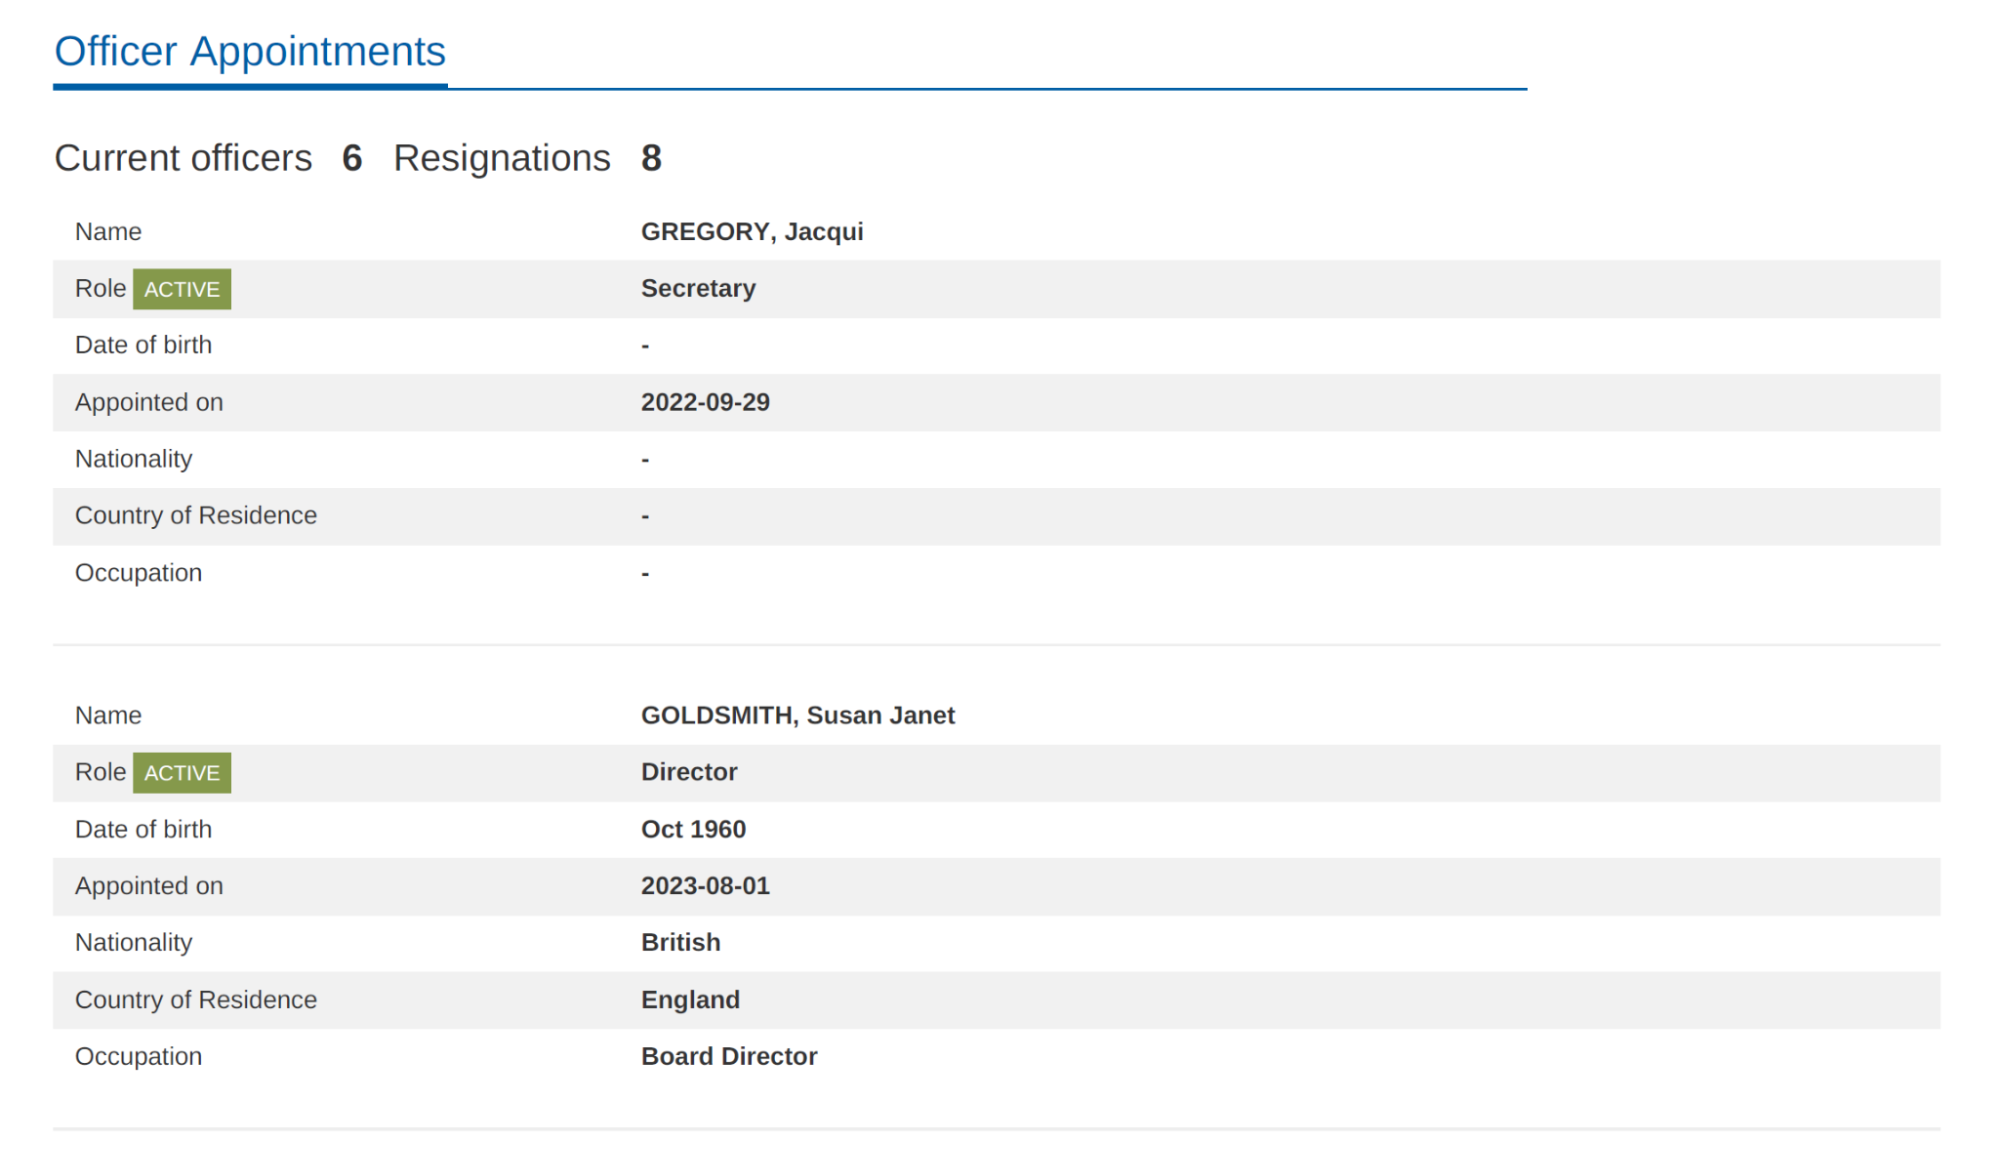This screenshot has height=1172, width=1999.
Task: Click the Country of Residence label in first record
Action: point(196,515)
